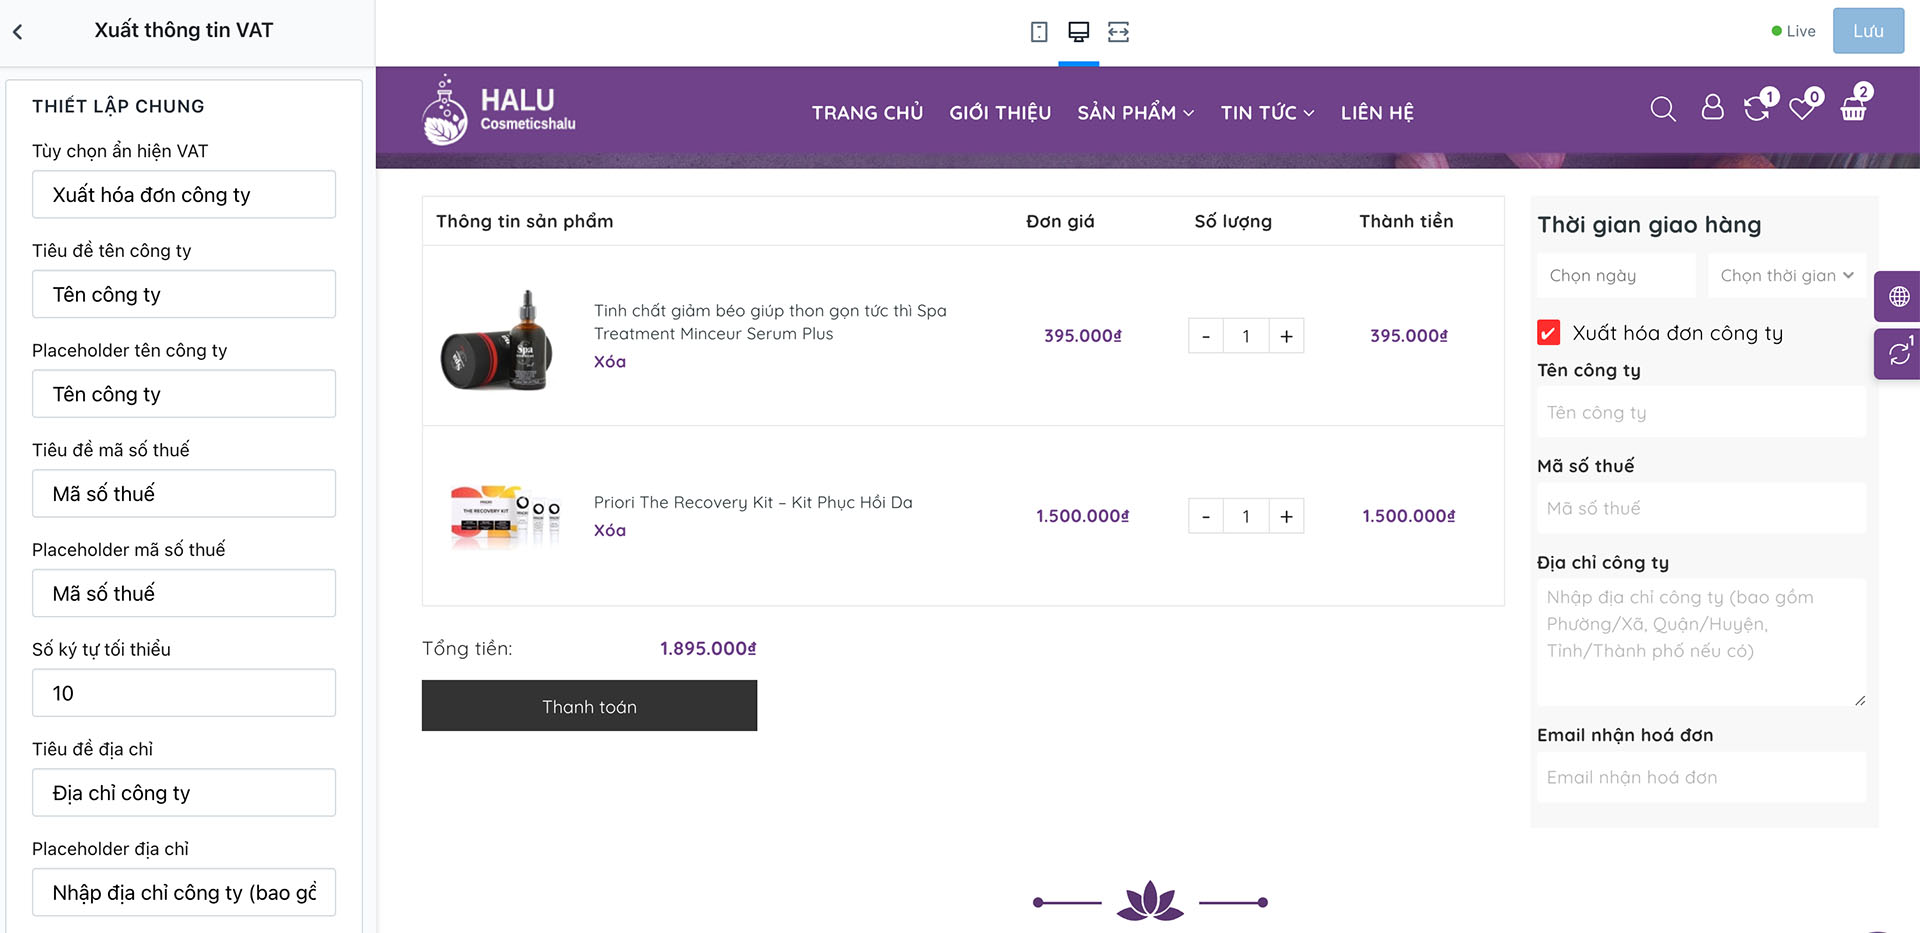Click the globe language side icon
This screenshot has width=1920, height=933.
coord(1898,297)
